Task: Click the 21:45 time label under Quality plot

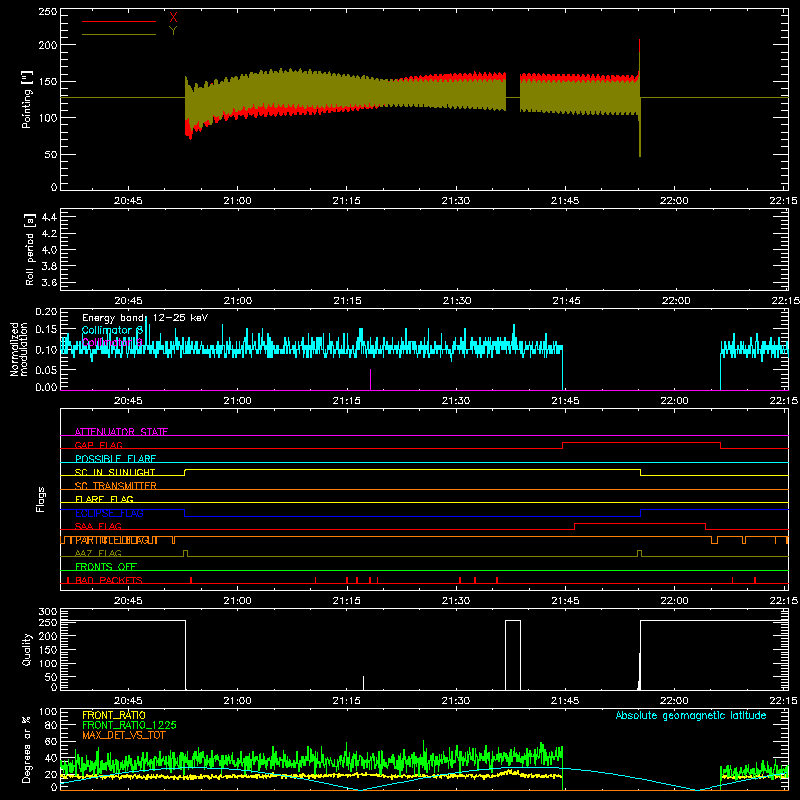Action: [565, 701]
